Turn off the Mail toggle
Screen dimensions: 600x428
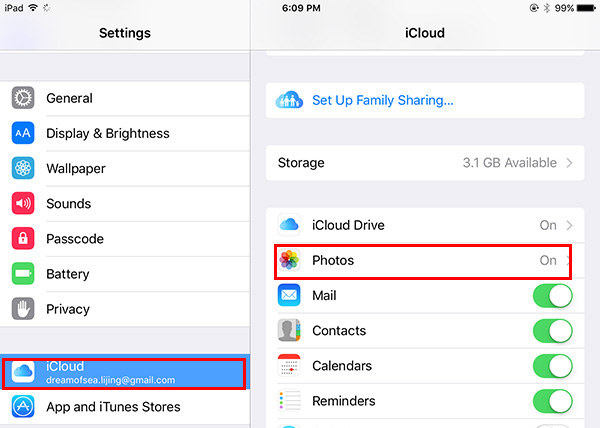tap(553, 296)
